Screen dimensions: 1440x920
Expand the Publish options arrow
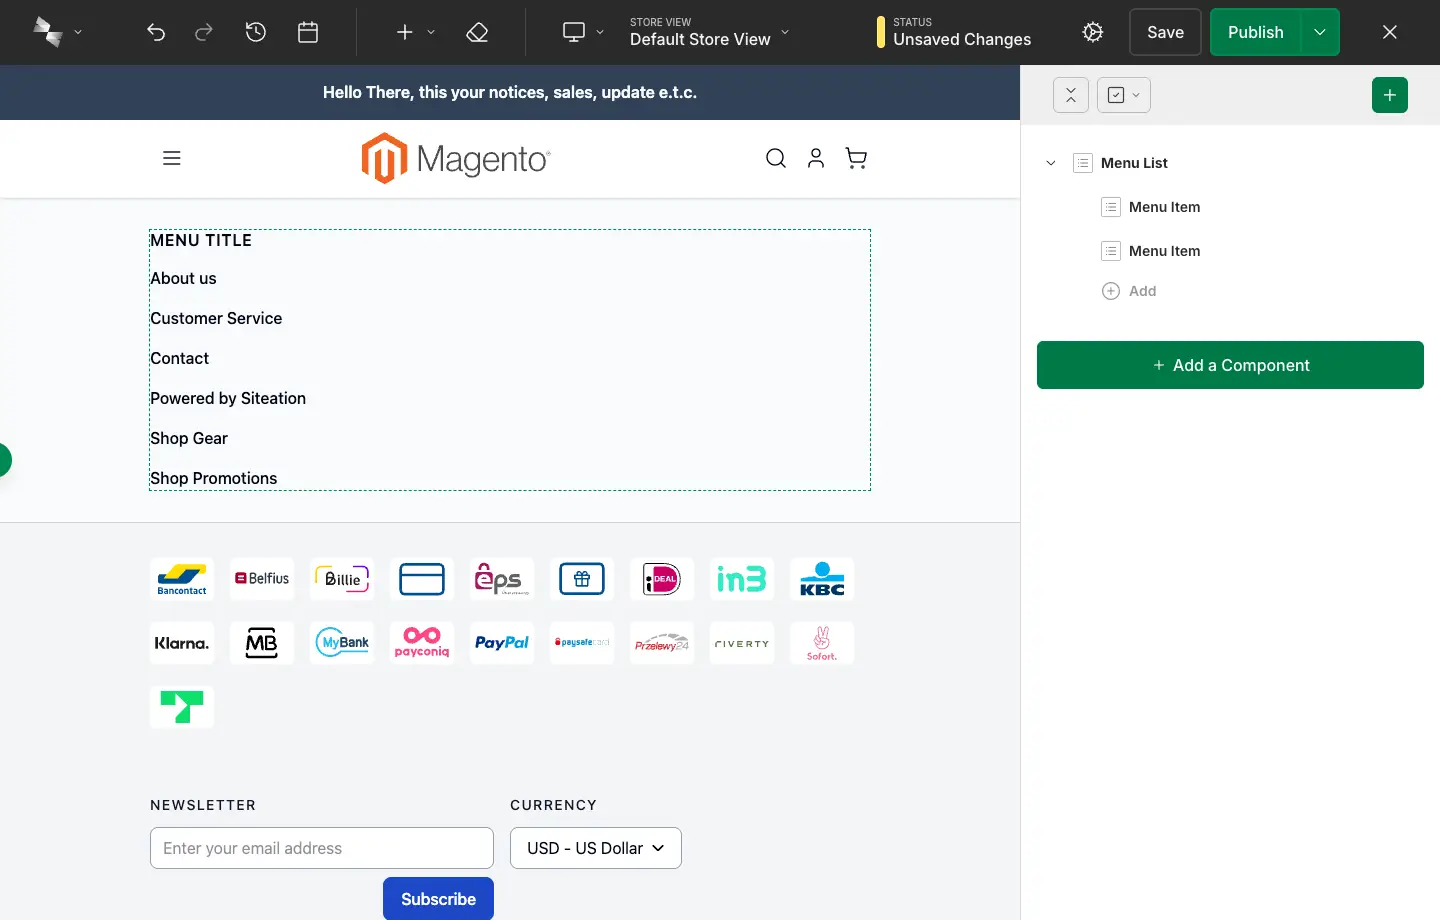[x=1320, y=32]
